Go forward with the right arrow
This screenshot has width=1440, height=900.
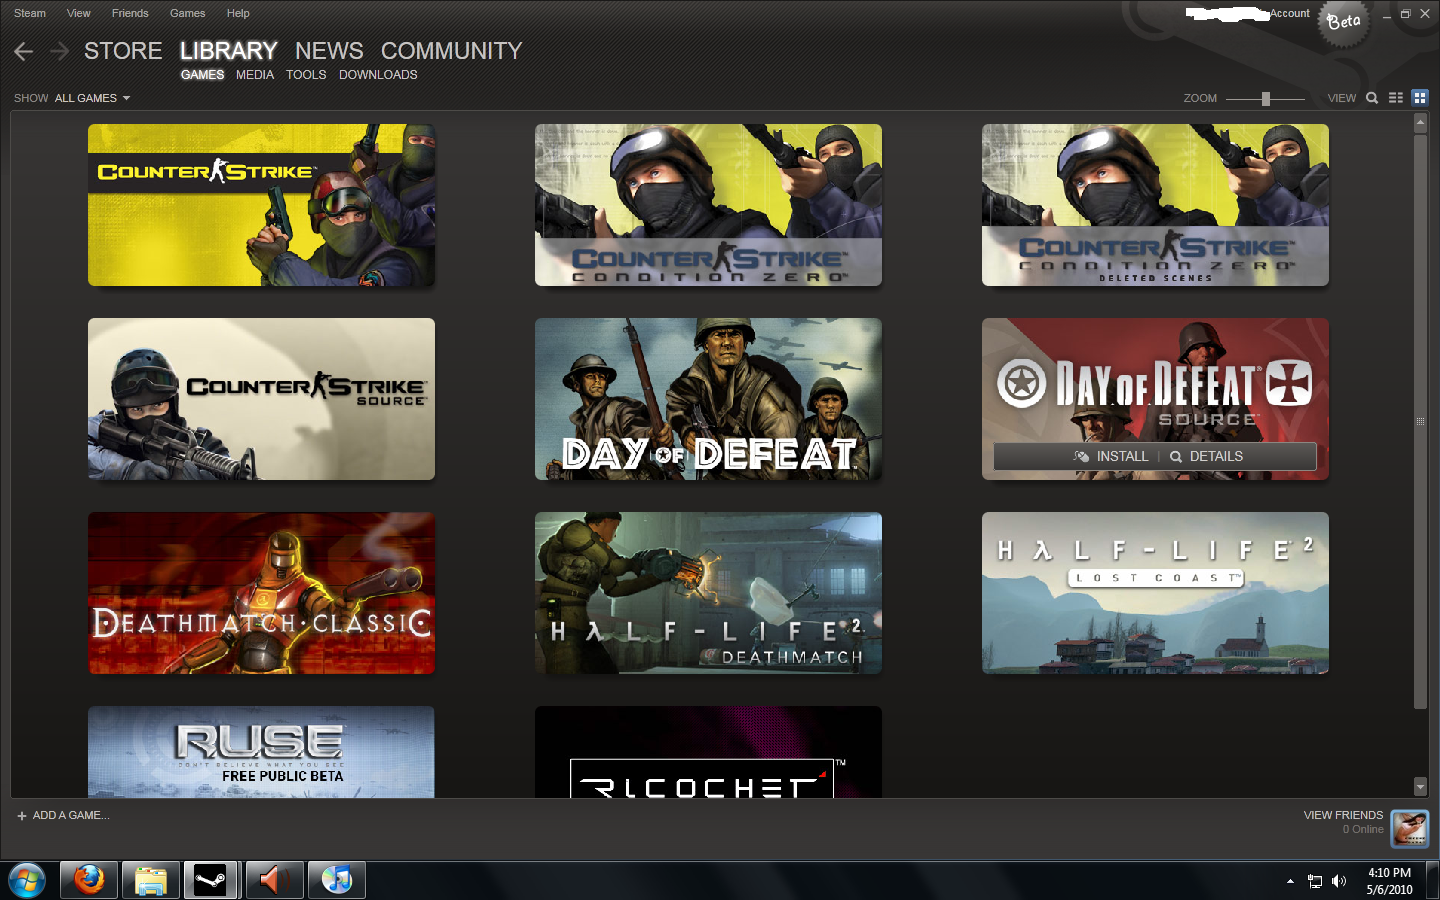[59, 51]
